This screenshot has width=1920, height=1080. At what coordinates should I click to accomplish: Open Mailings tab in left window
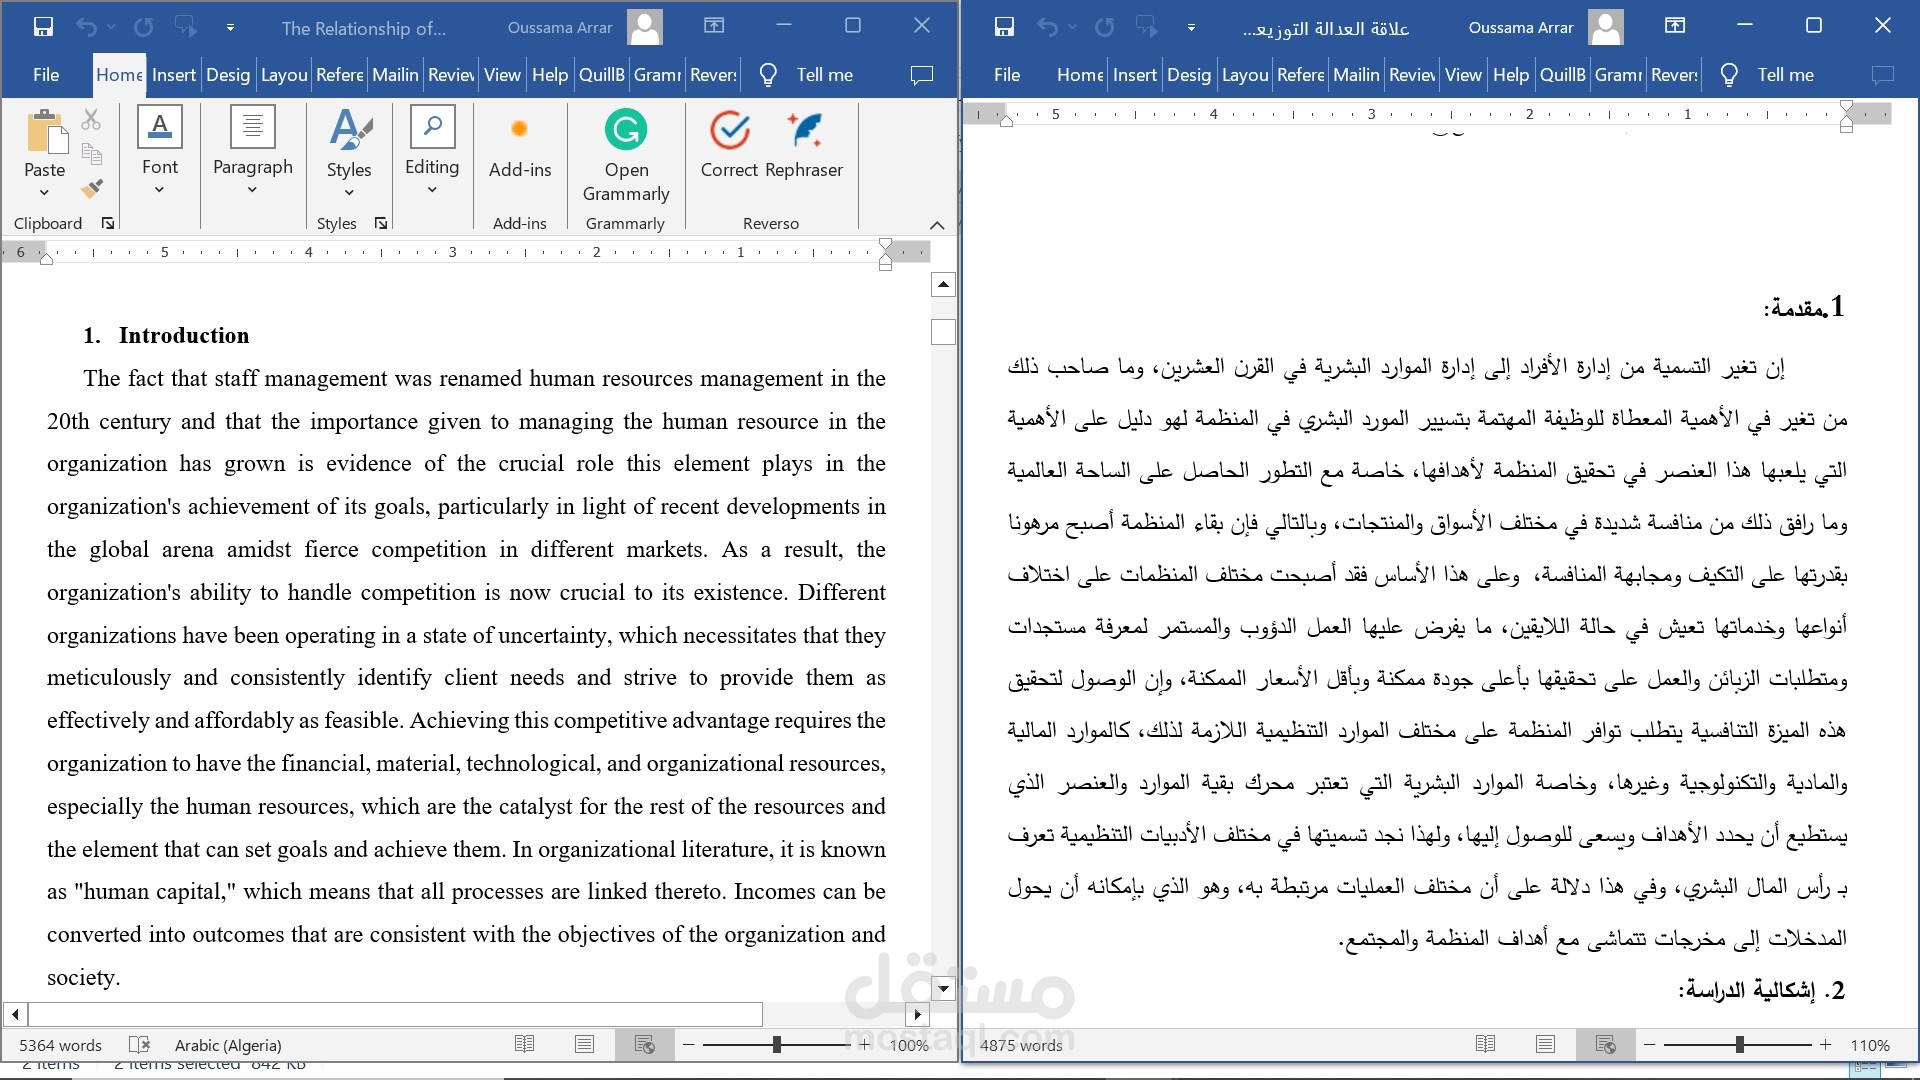click(x=395, y=75)
